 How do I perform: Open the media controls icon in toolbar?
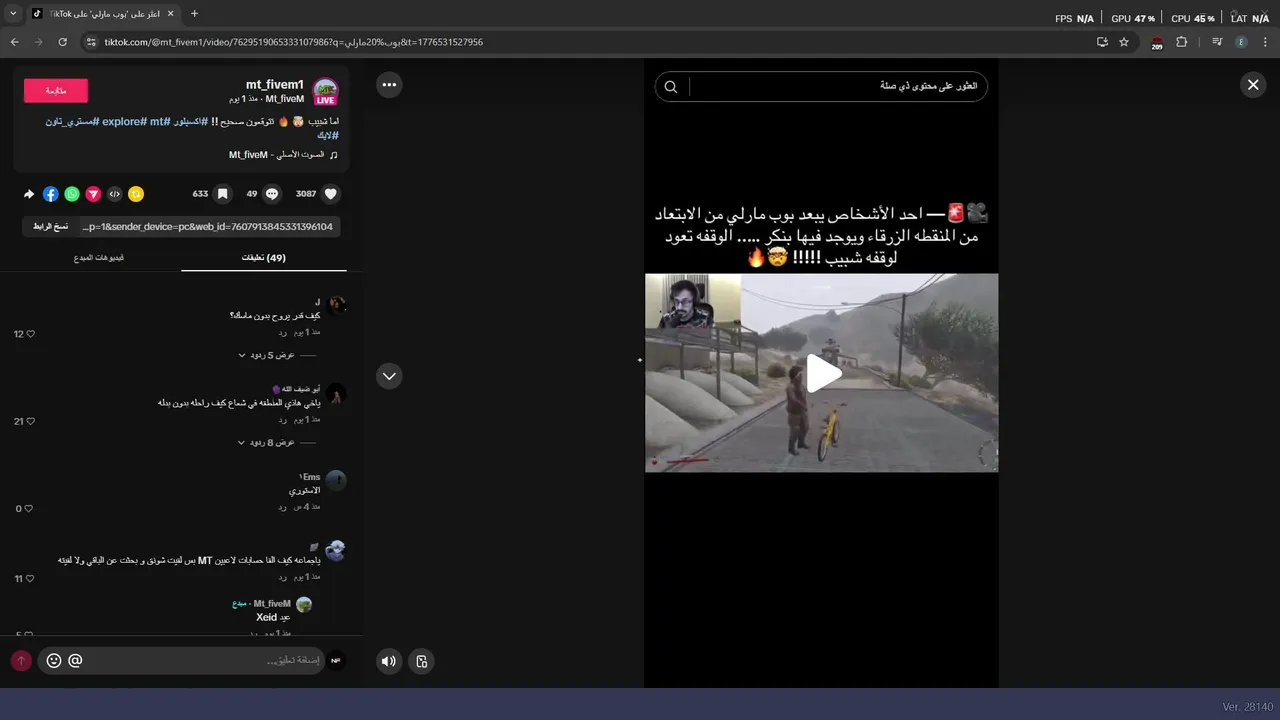tap(1217, 42)
